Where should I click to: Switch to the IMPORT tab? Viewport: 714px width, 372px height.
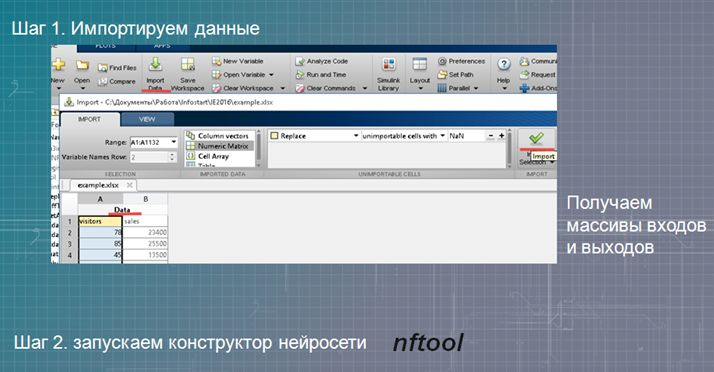click(x=90, y=119)
